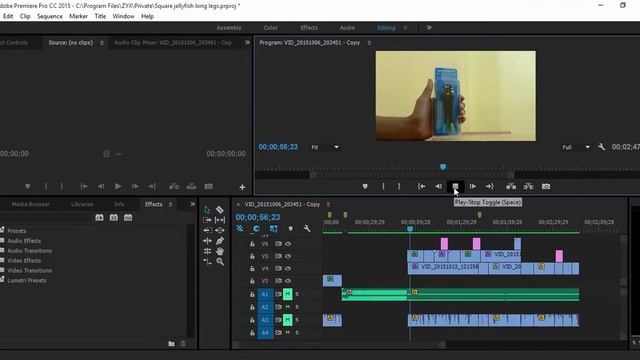Click Insert button in Source monitor
This screenshot has height=360, width=640.
pos(174,187)
